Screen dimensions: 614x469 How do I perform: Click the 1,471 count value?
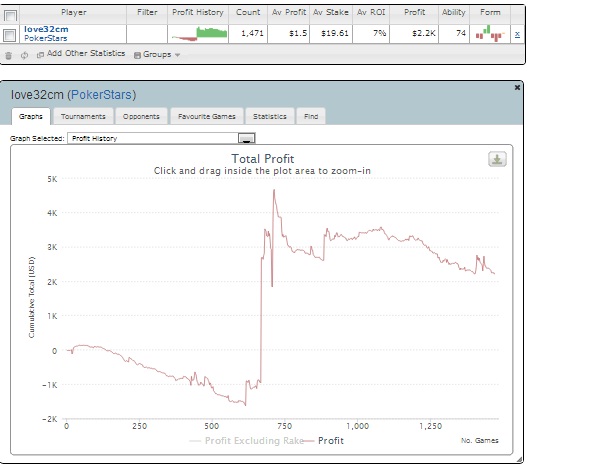(x=252, y=33)
